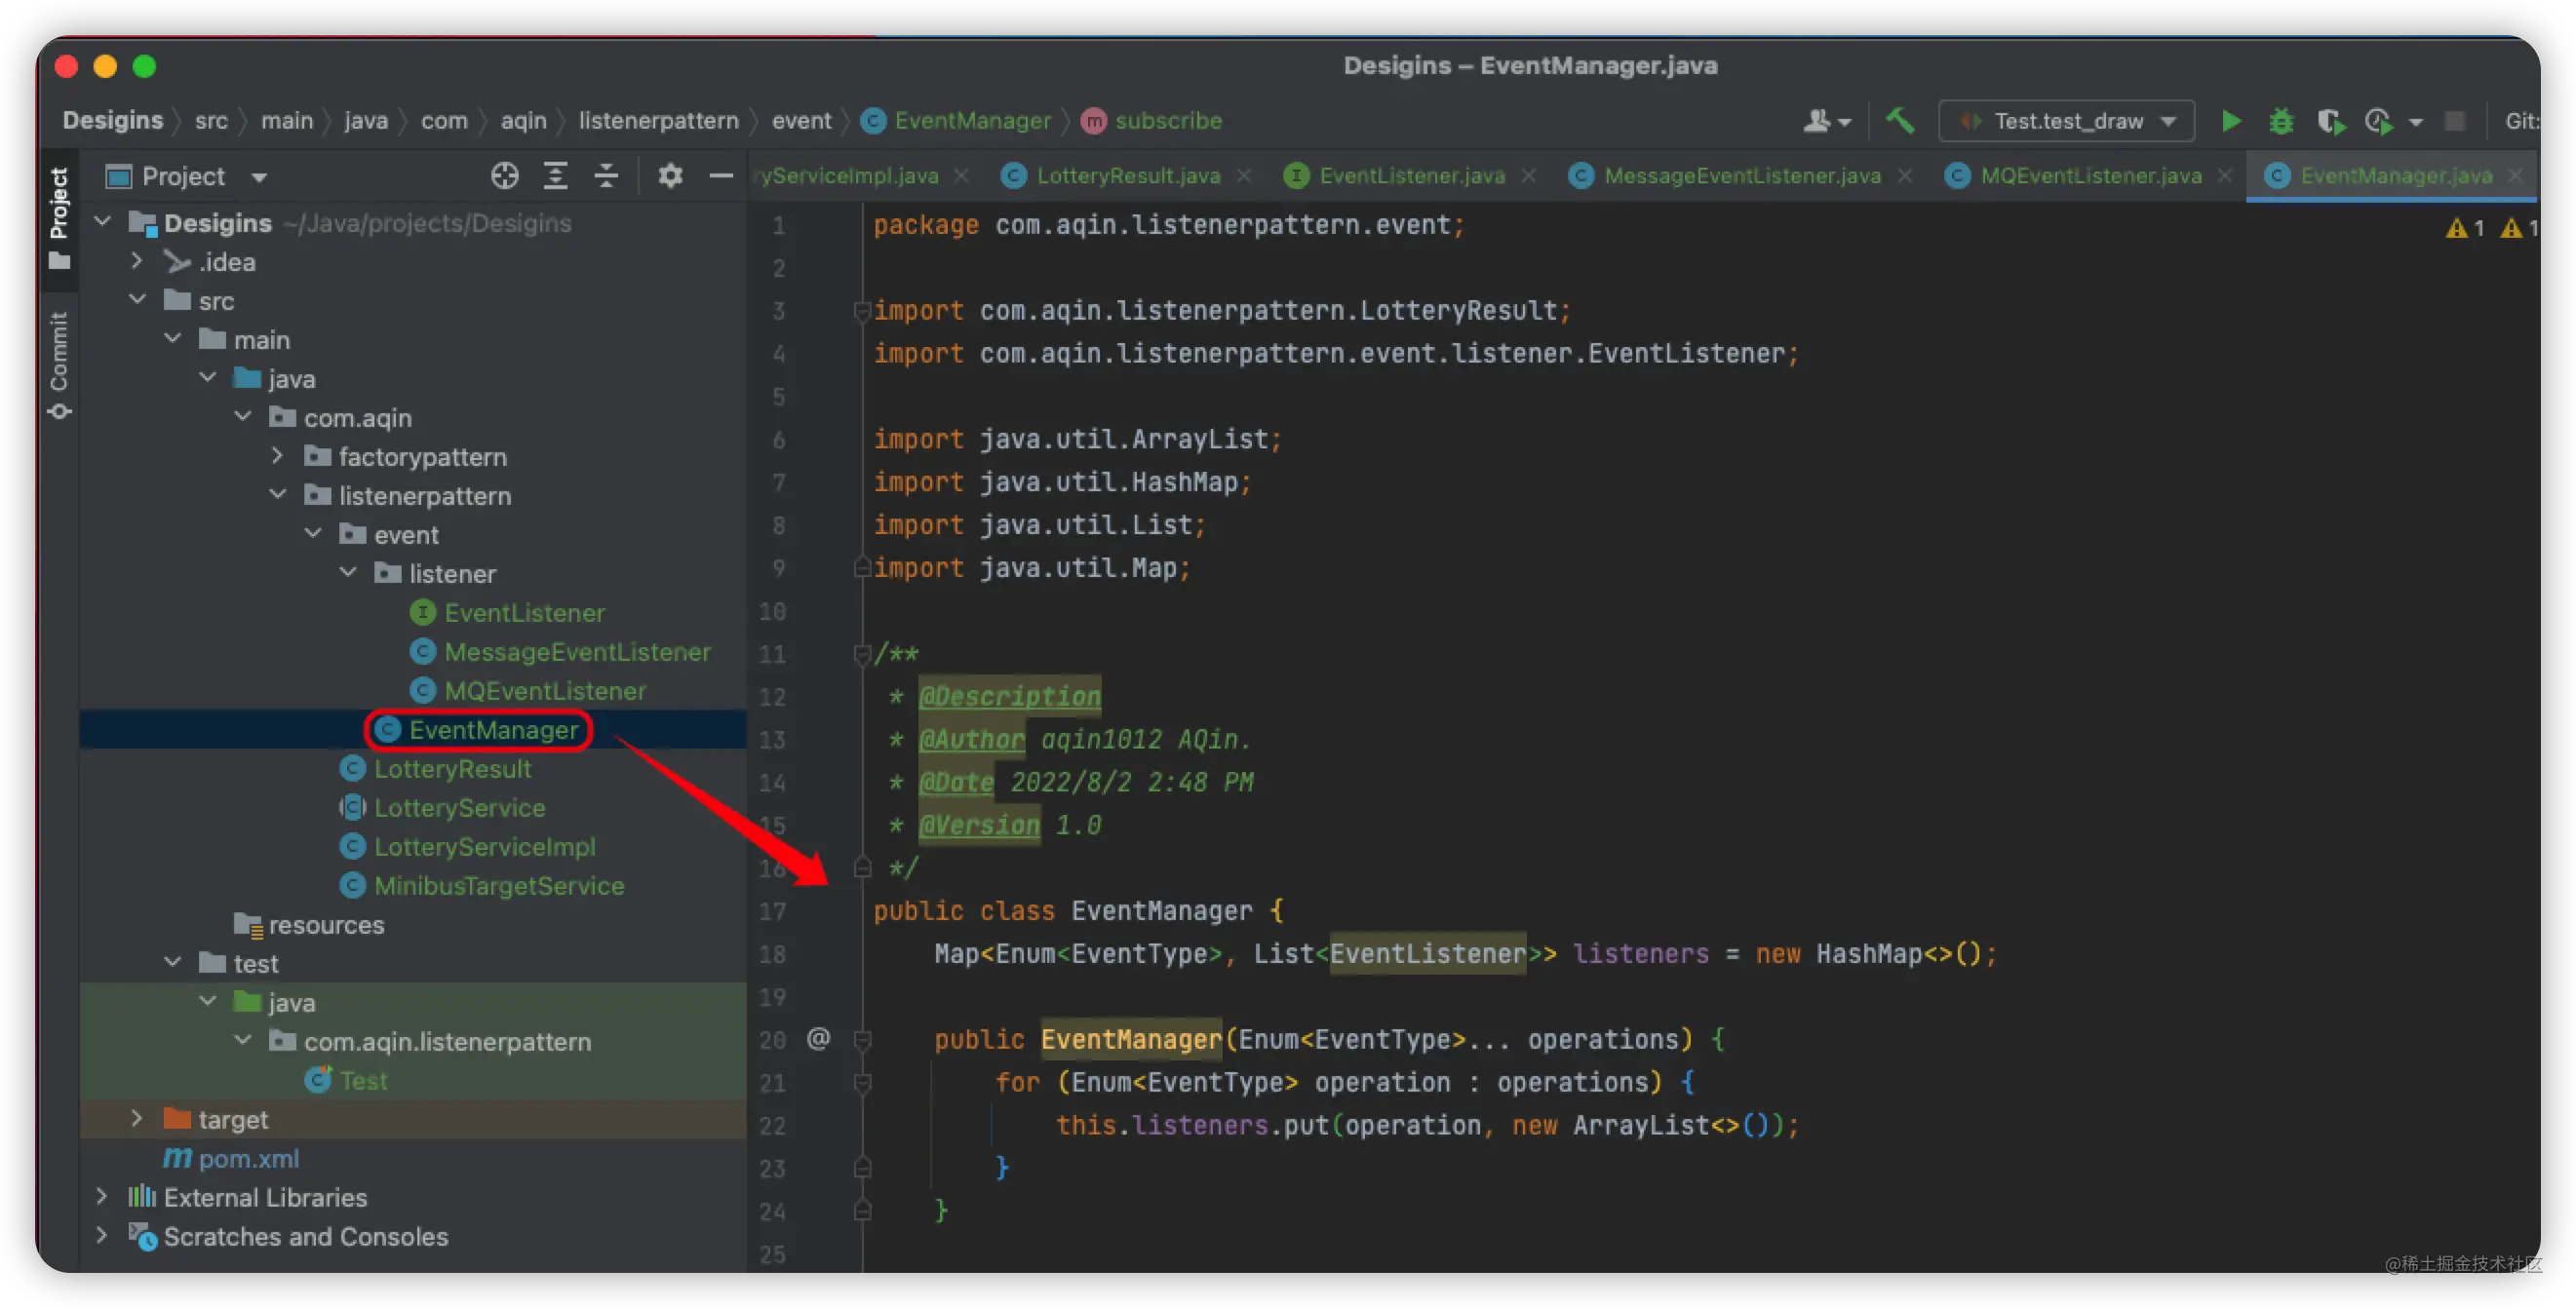Expand the factorypattern package

(277, 455)
